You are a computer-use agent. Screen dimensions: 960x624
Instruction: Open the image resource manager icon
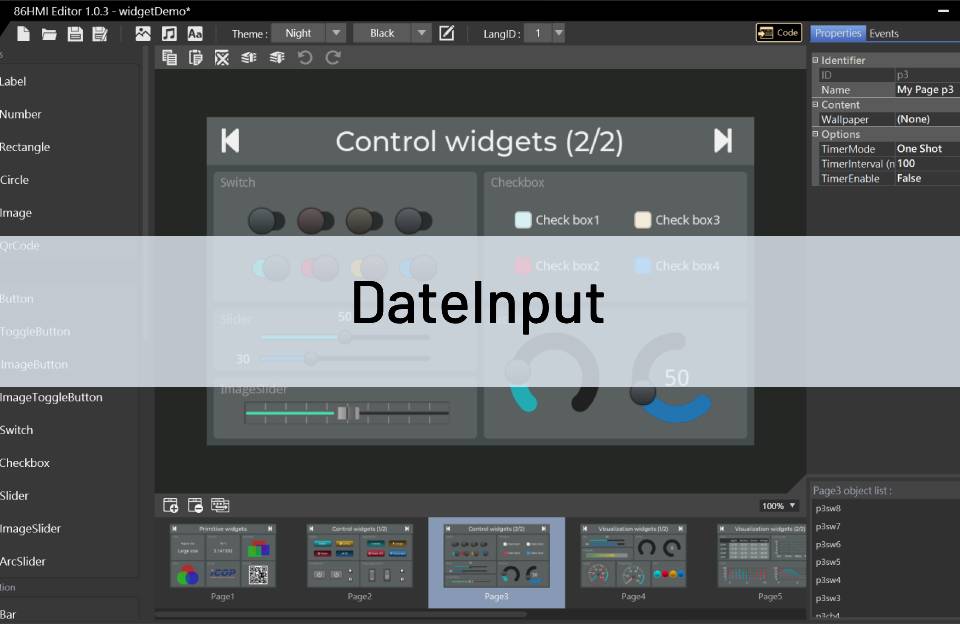tap(143, 33)
